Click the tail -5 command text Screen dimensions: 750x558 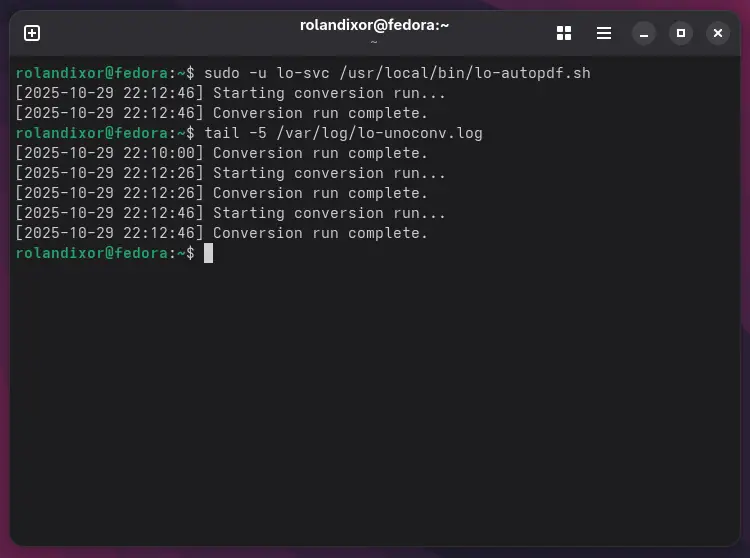point(236,133)
